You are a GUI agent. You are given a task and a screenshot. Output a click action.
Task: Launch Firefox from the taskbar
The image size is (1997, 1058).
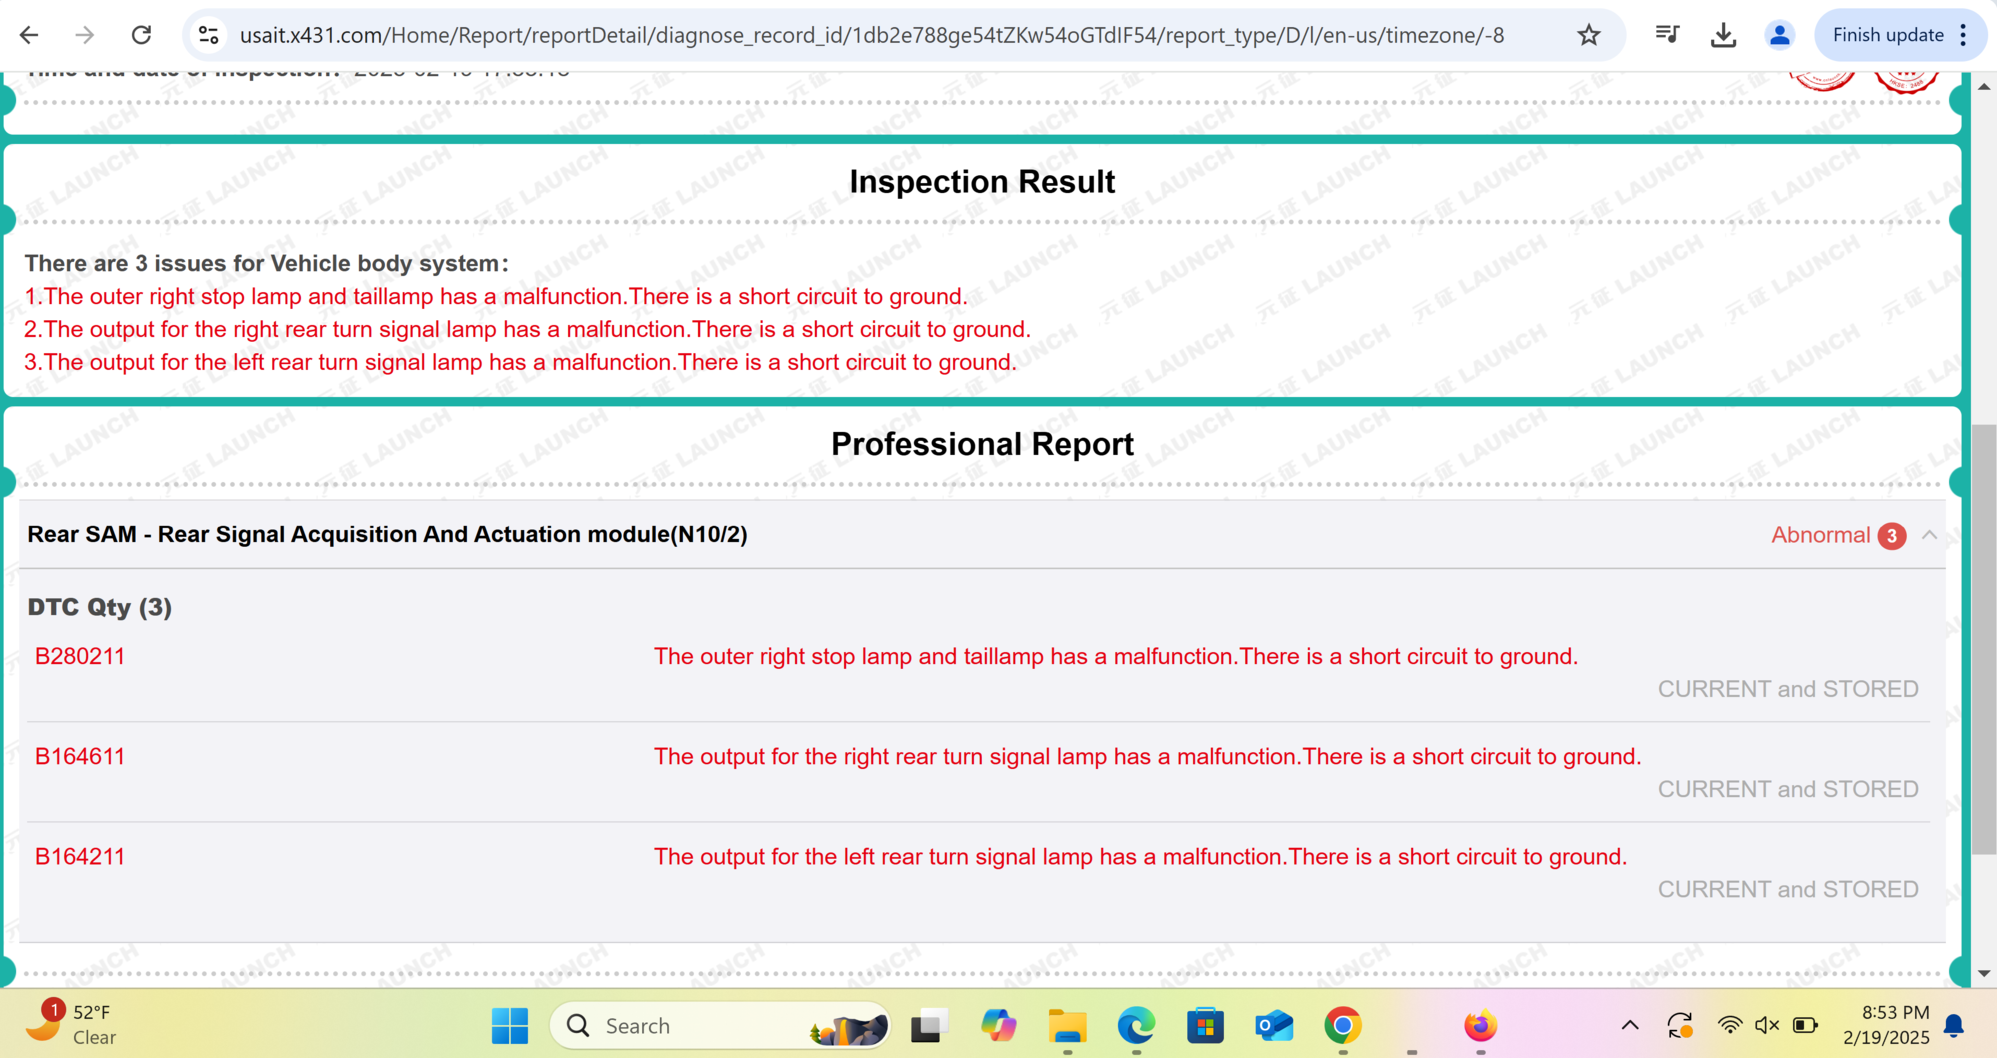[1480, 1025]
